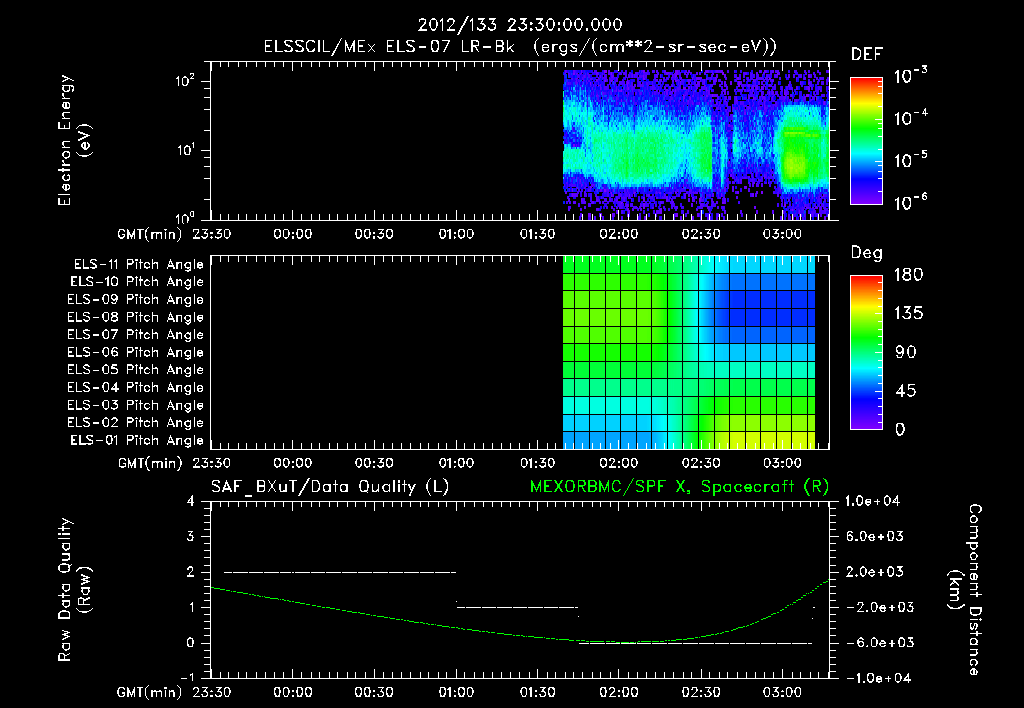Click the DEF label above the color scale
The width and height of the screenshot is (1024, 708).
click(x=867, y=54)
